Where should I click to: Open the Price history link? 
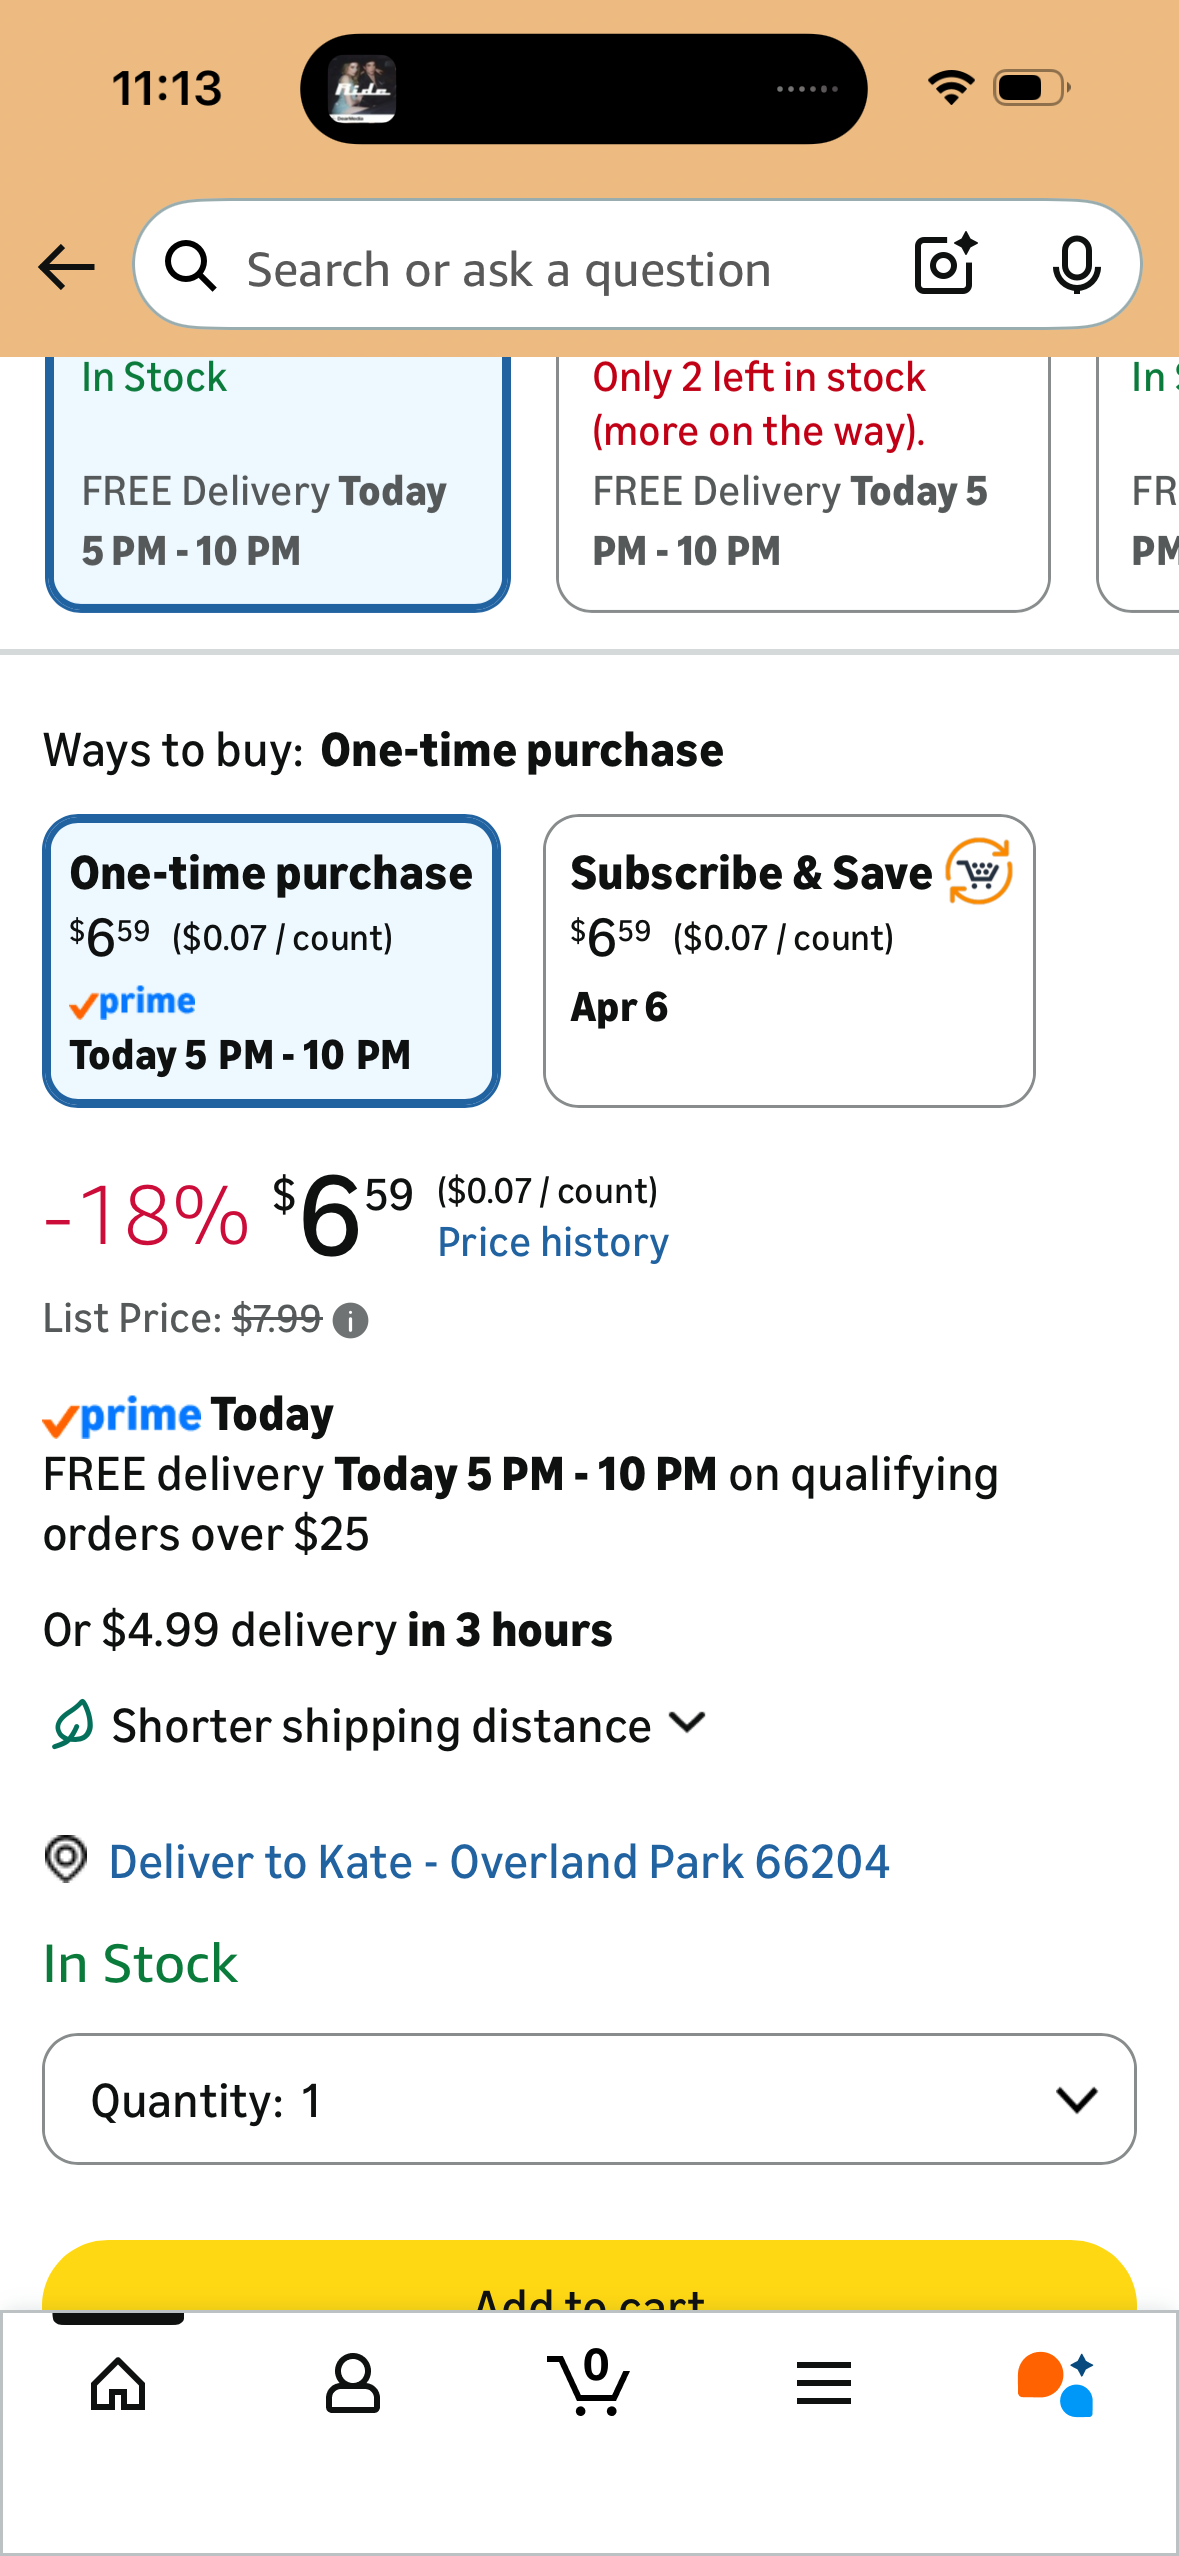click(553, 1243)
